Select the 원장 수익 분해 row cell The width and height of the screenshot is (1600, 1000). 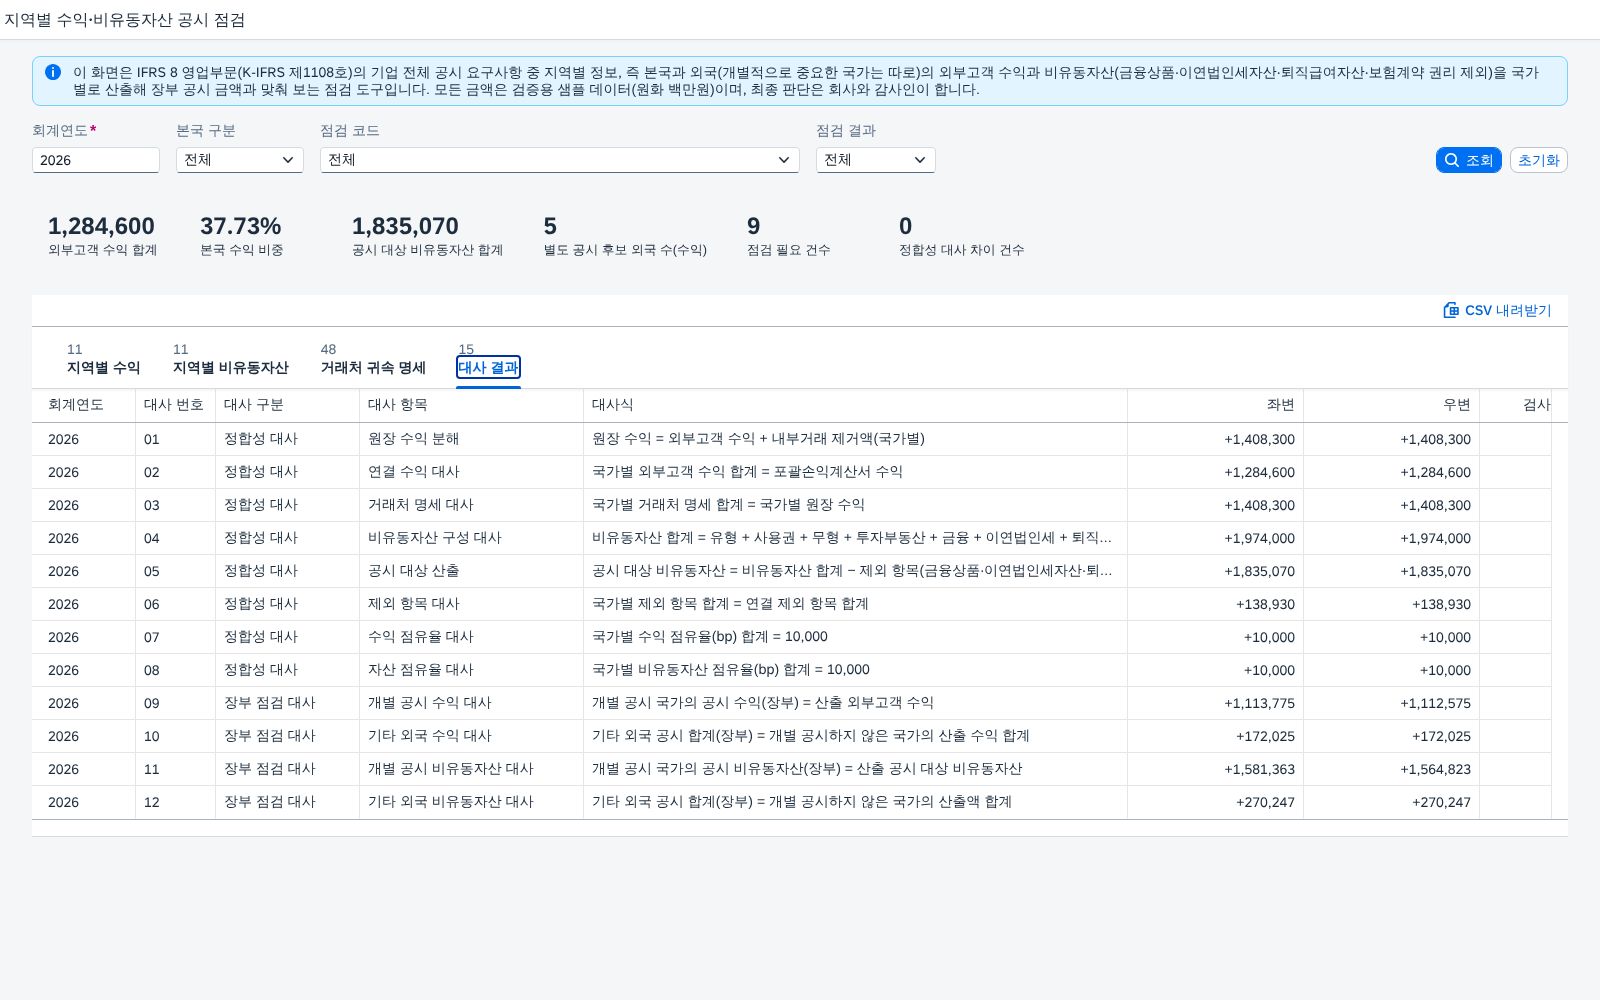click(471, 439)
